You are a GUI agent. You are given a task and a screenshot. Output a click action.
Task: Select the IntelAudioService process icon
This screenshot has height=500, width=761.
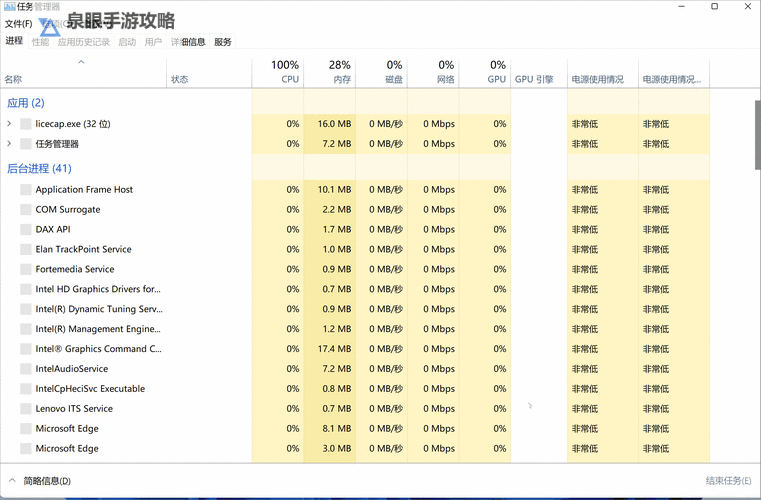[x=26, y=369]
